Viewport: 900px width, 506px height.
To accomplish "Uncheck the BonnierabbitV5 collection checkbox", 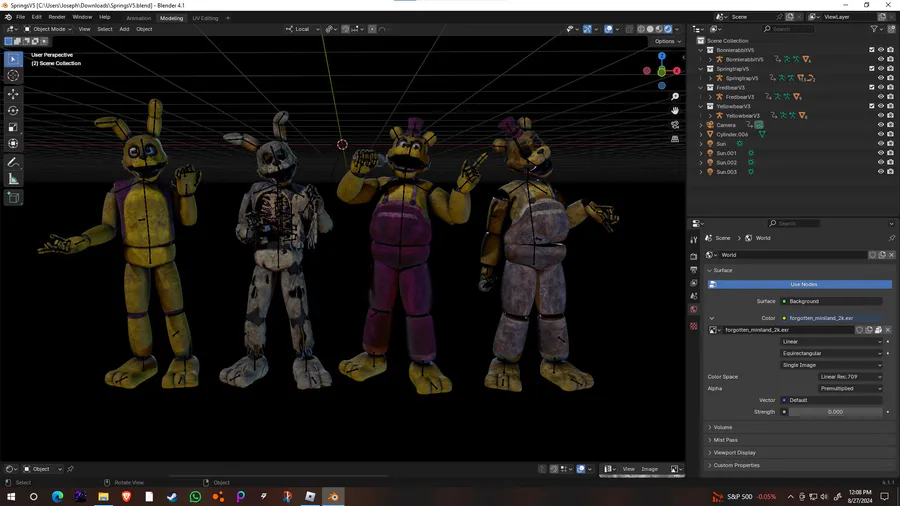I will click(x=872, y=50).
